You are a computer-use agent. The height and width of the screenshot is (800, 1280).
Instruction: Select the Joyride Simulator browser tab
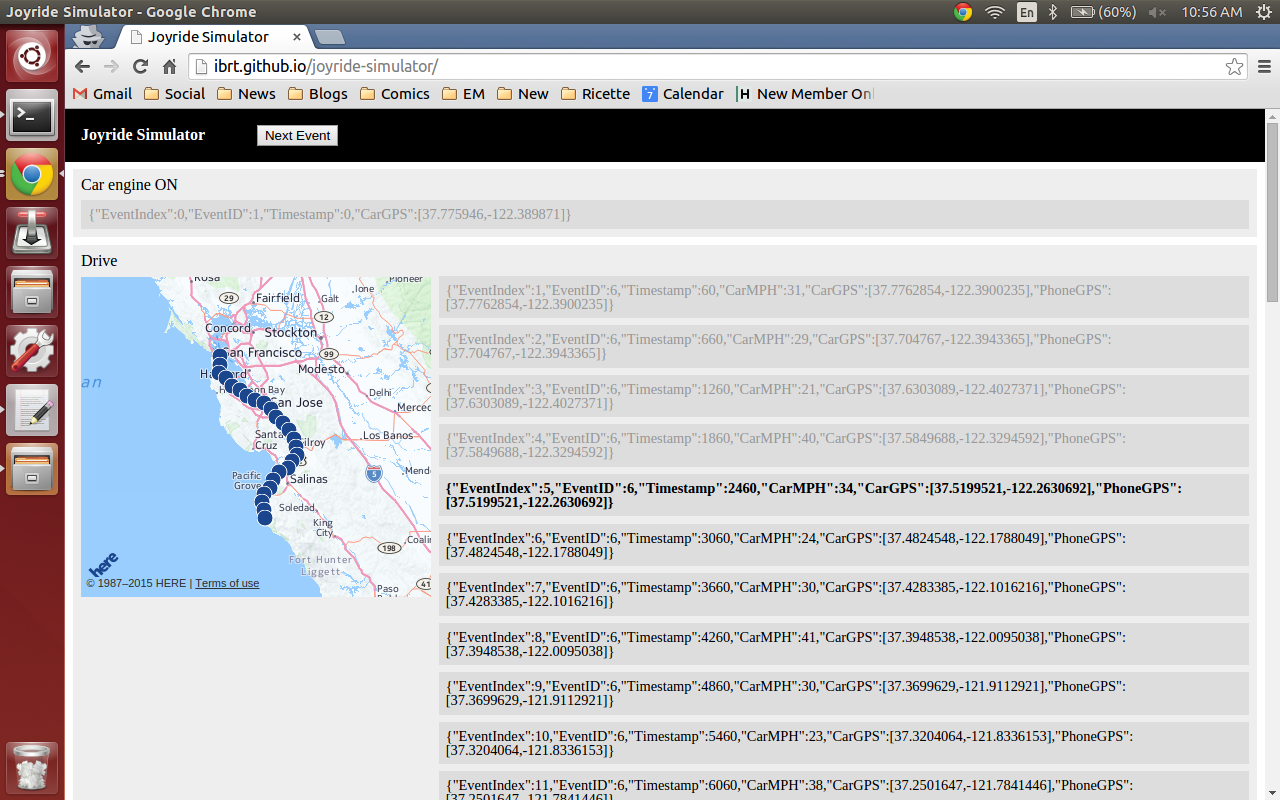(x=208, y=37)
